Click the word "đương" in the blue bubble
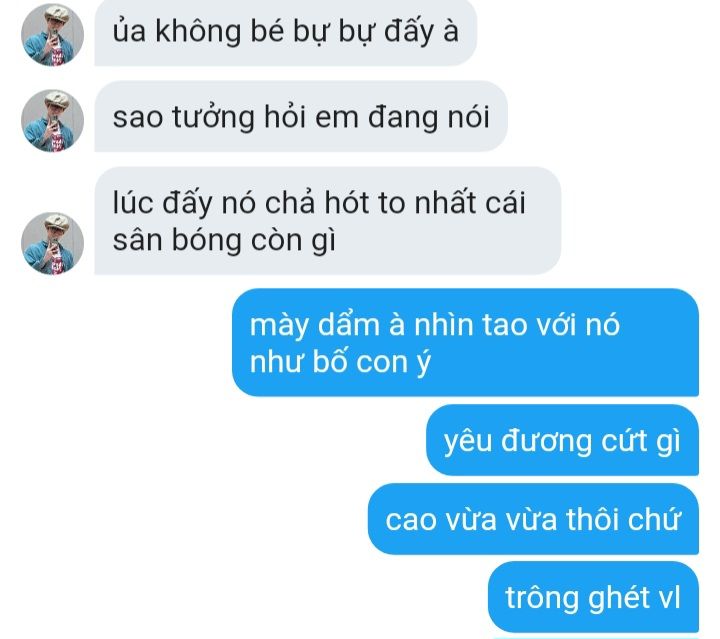The width and height of the screenshot is (720, 639). pyautogui.click(x=546, y=442)
